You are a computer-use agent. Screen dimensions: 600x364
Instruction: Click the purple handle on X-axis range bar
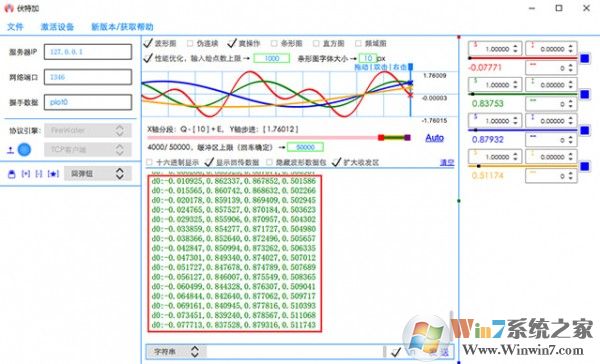point(408,137)
